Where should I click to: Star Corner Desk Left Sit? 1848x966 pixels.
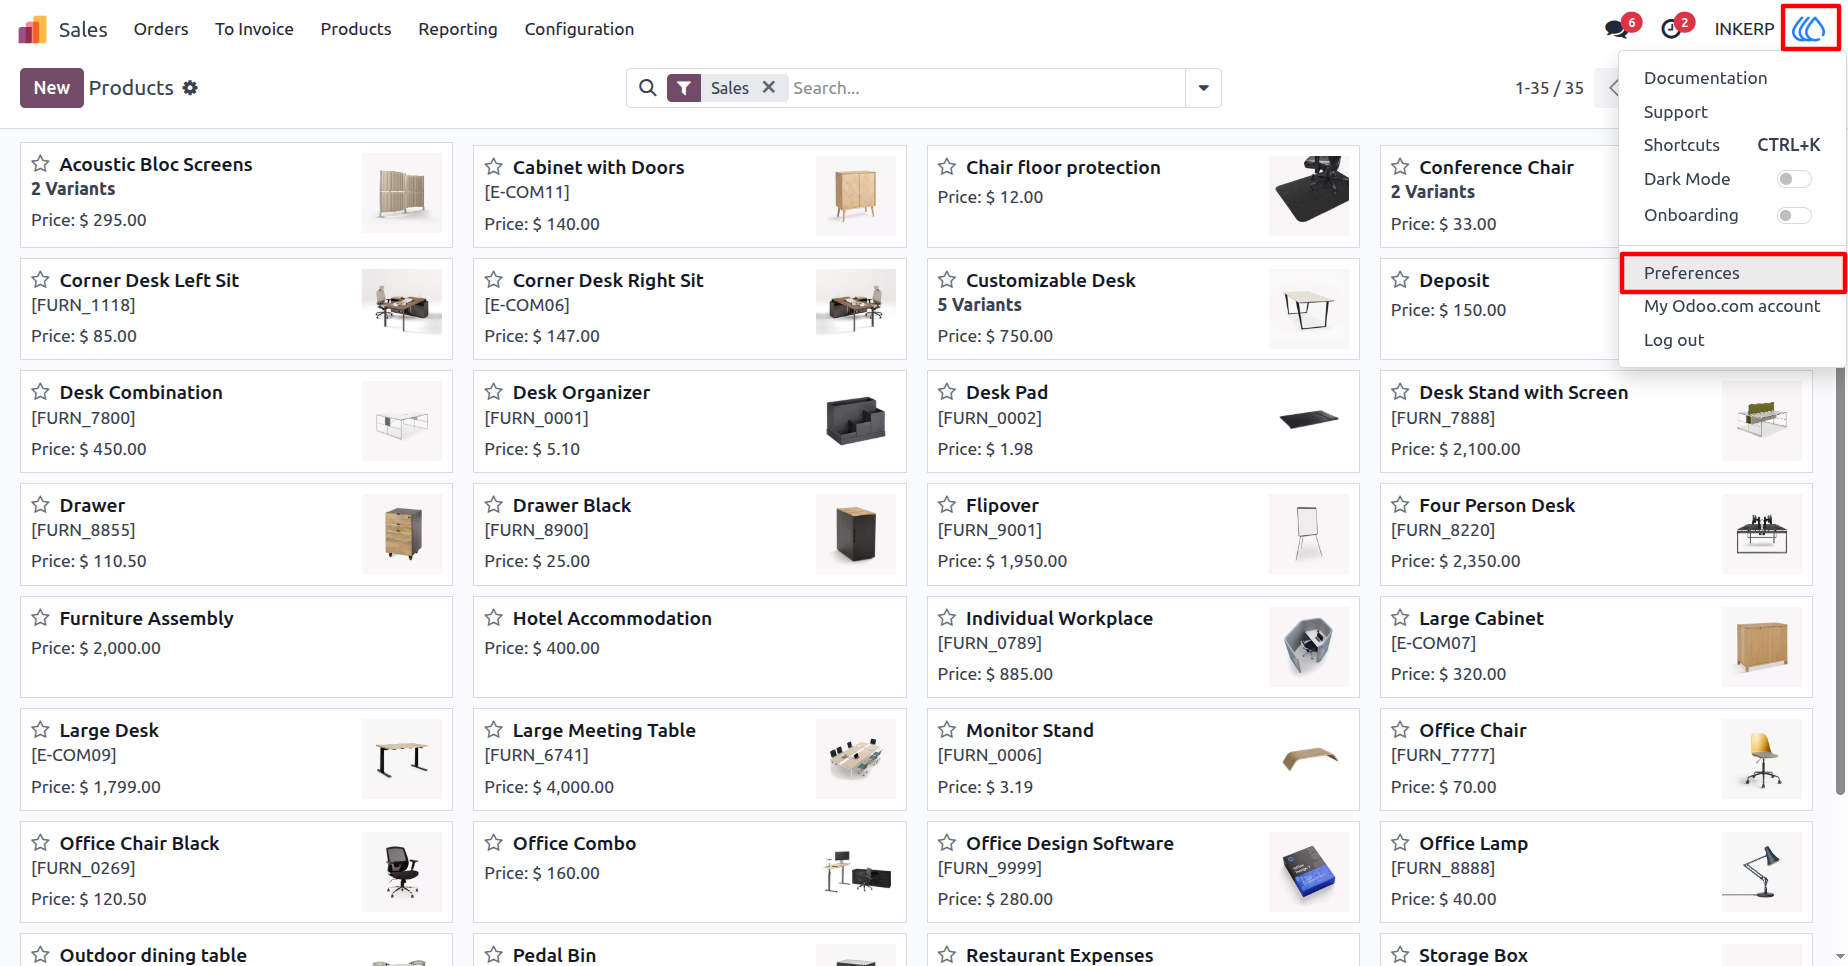click(40, 280)
